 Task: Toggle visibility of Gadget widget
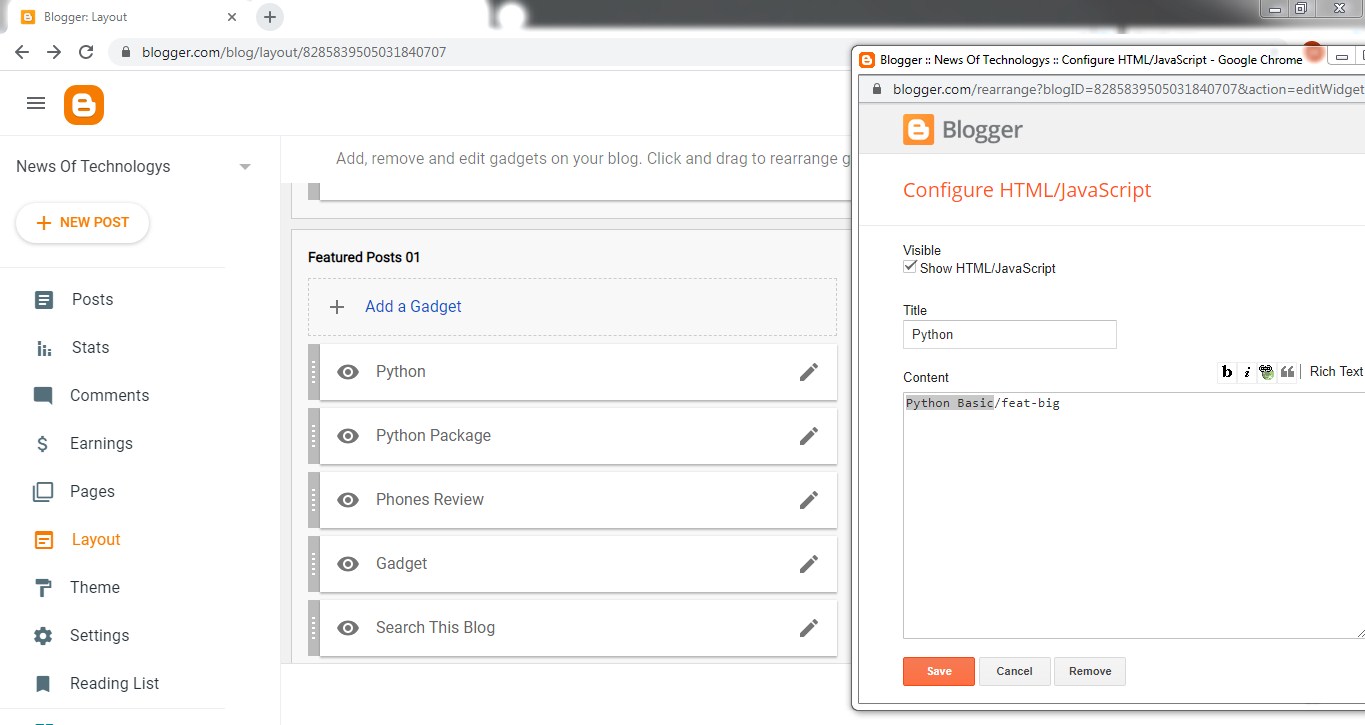[348, 564]
